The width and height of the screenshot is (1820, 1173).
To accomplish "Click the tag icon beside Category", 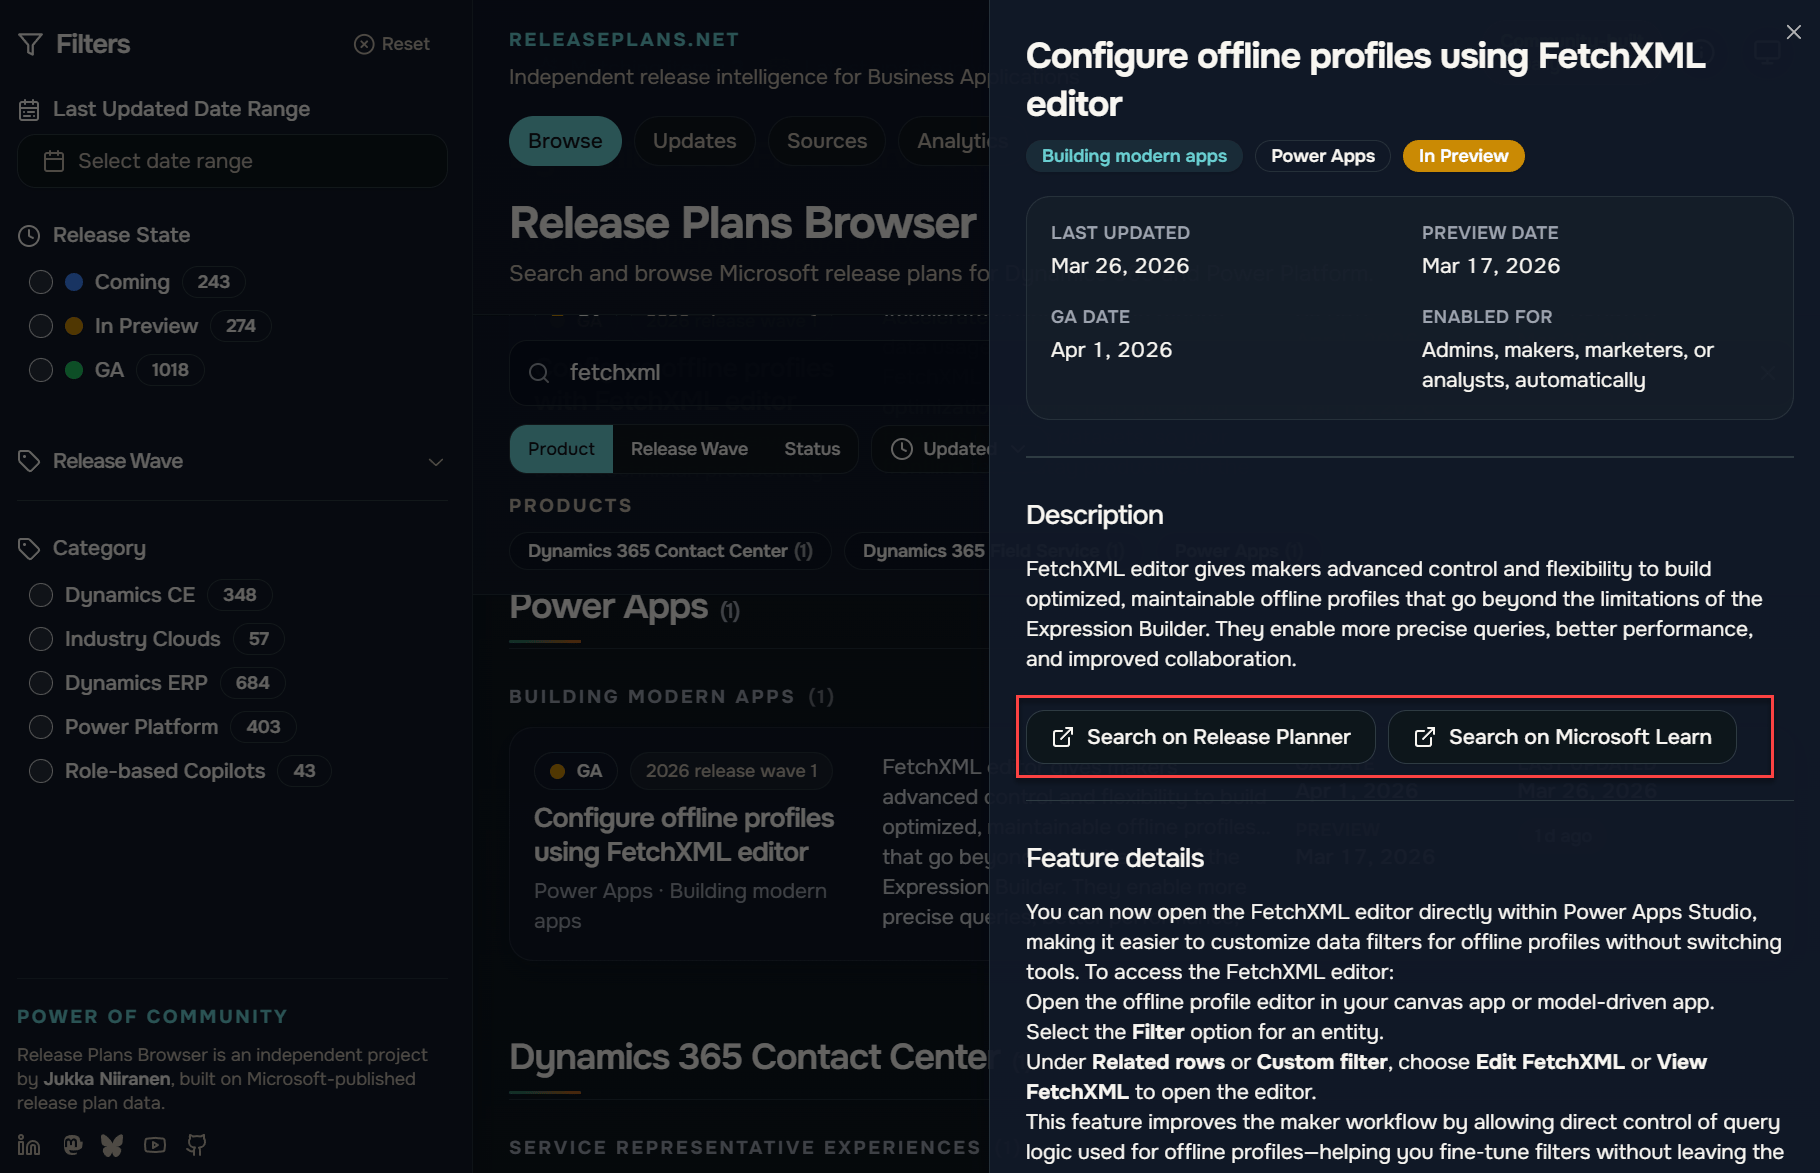I will click(x=29, y=549).
